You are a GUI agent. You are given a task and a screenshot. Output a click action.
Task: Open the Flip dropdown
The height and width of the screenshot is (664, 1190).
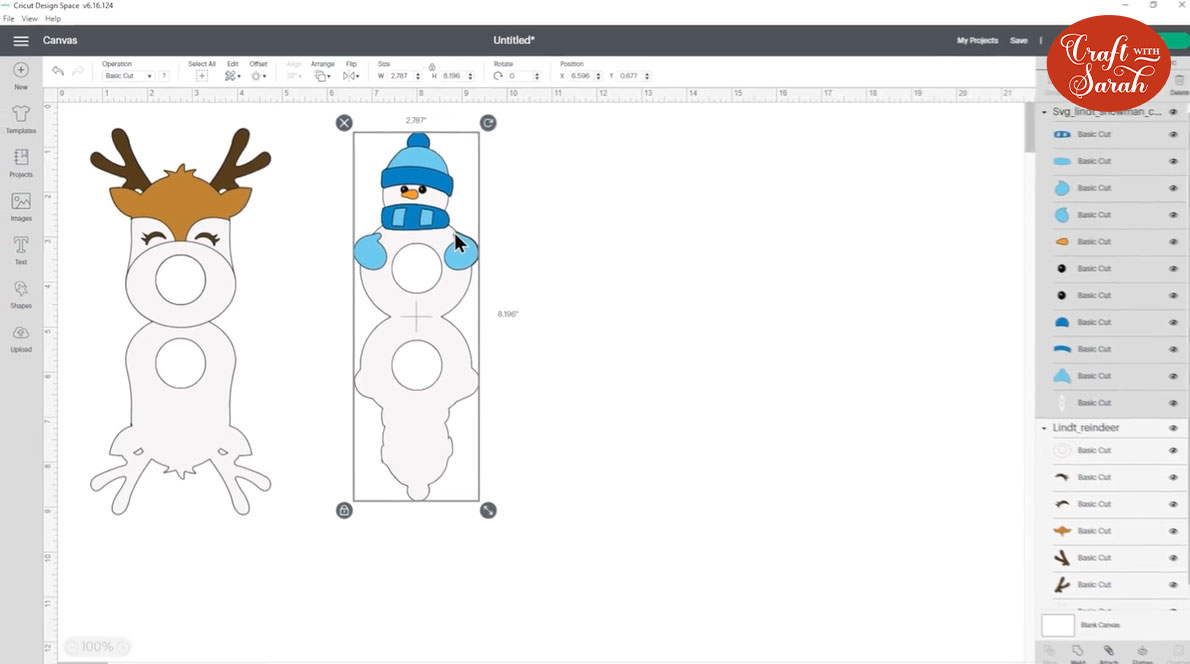point(351,76)
